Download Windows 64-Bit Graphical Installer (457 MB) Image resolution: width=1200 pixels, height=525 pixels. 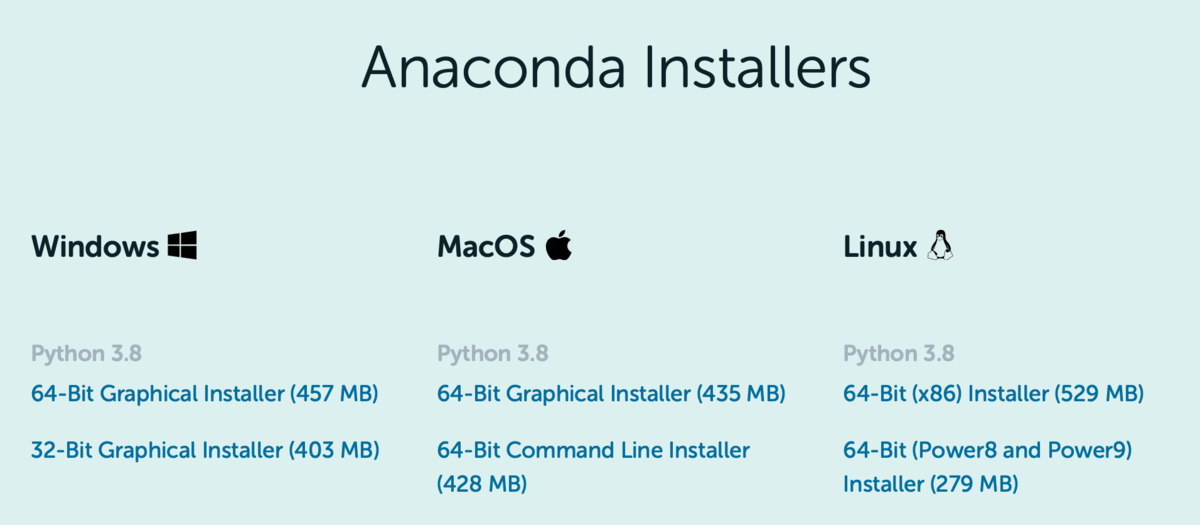tap(205, 394)
